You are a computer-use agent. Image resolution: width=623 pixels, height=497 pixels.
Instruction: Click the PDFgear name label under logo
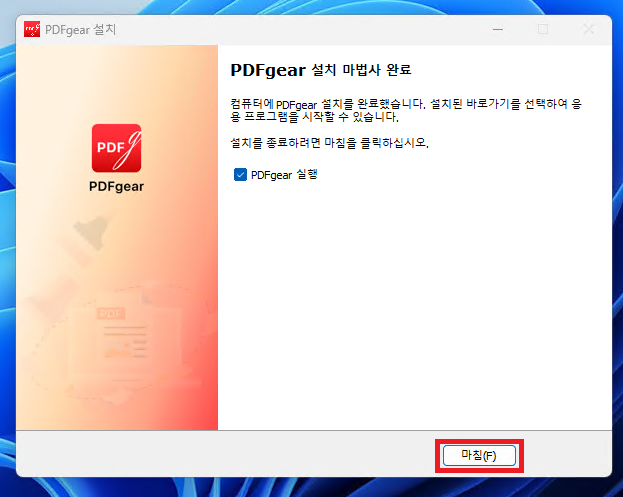tap(116, 187)
